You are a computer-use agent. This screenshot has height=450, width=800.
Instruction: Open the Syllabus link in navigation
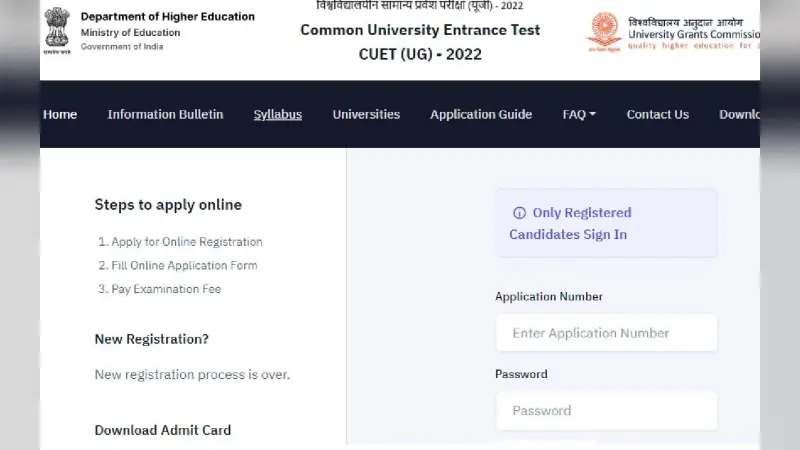(278, 114)
